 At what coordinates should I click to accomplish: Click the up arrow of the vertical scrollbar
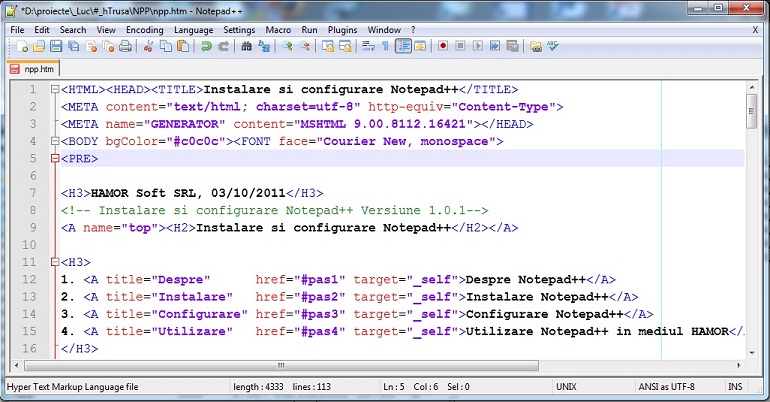(x=752, y=87)
